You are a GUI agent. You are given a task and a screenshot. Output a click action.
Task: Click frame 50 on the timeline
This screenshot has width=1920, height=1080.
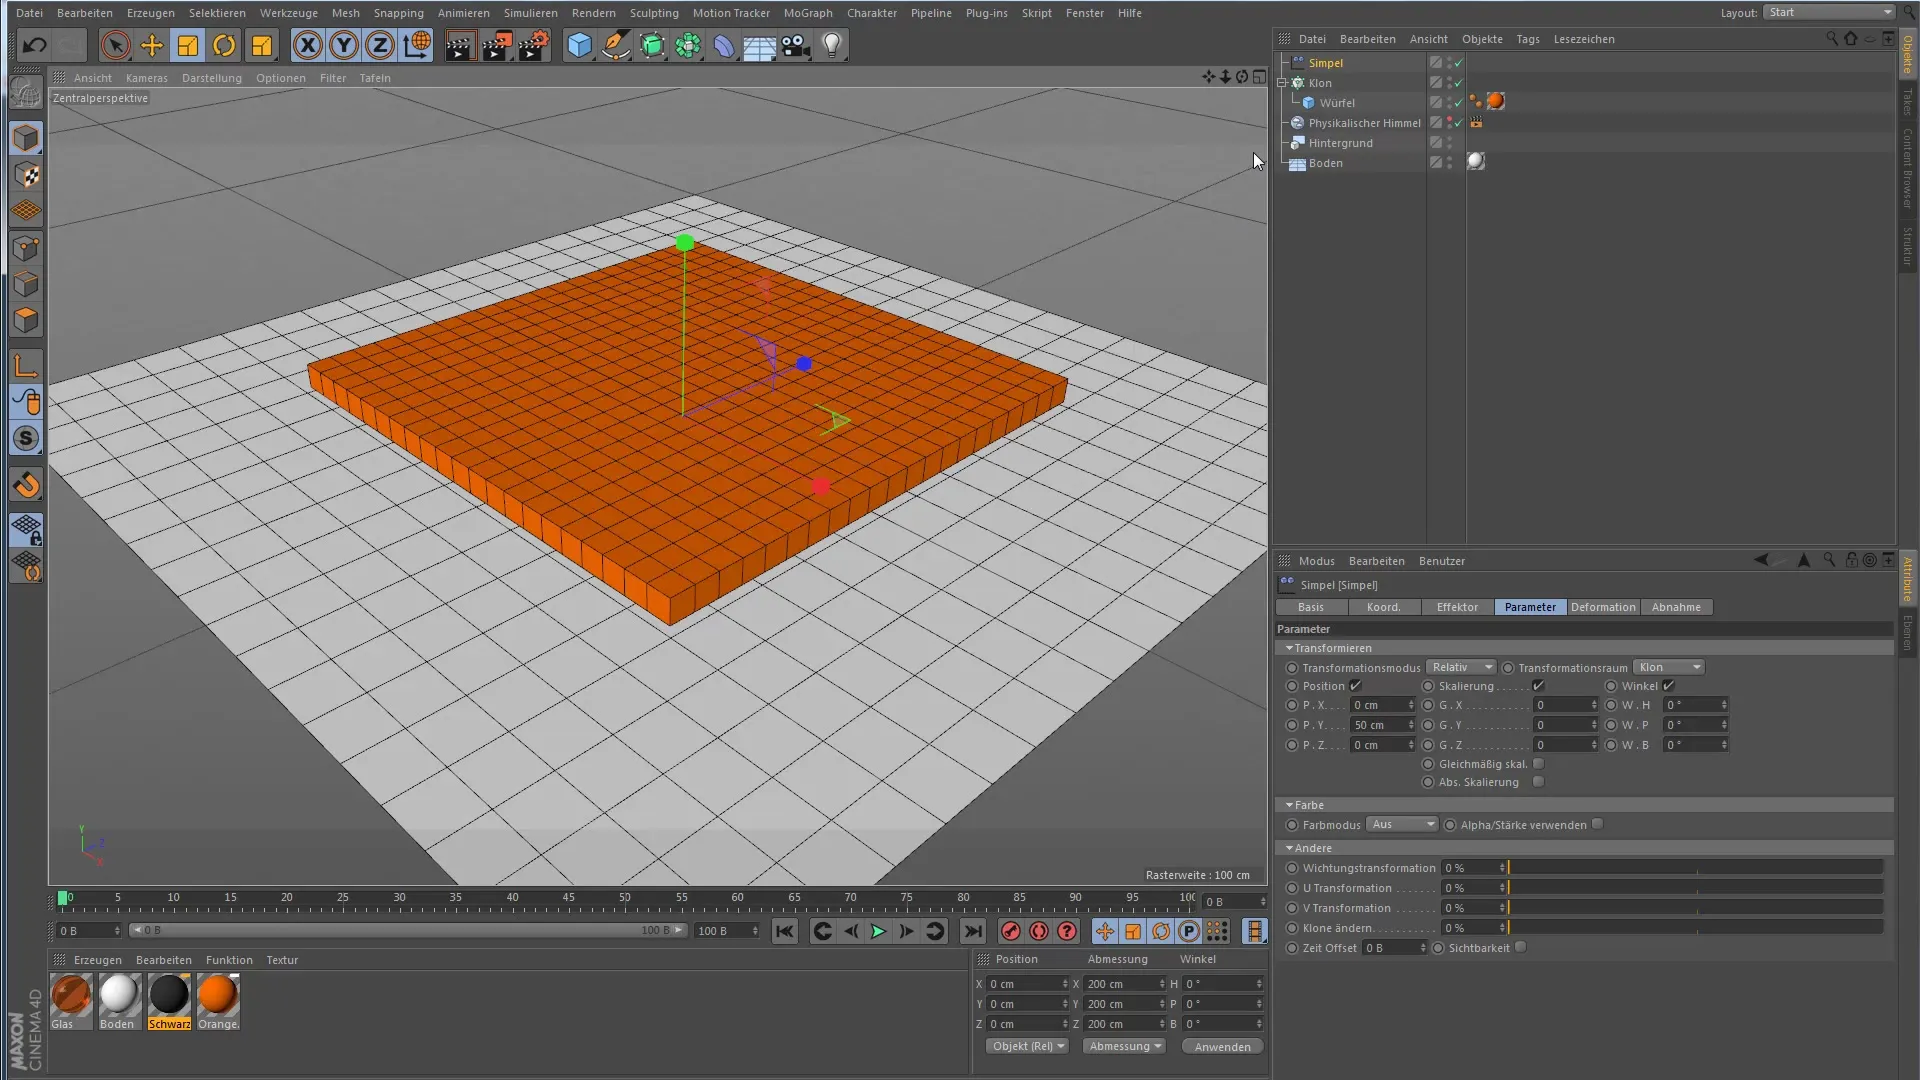pyautogui.click(x=625, y=899)
